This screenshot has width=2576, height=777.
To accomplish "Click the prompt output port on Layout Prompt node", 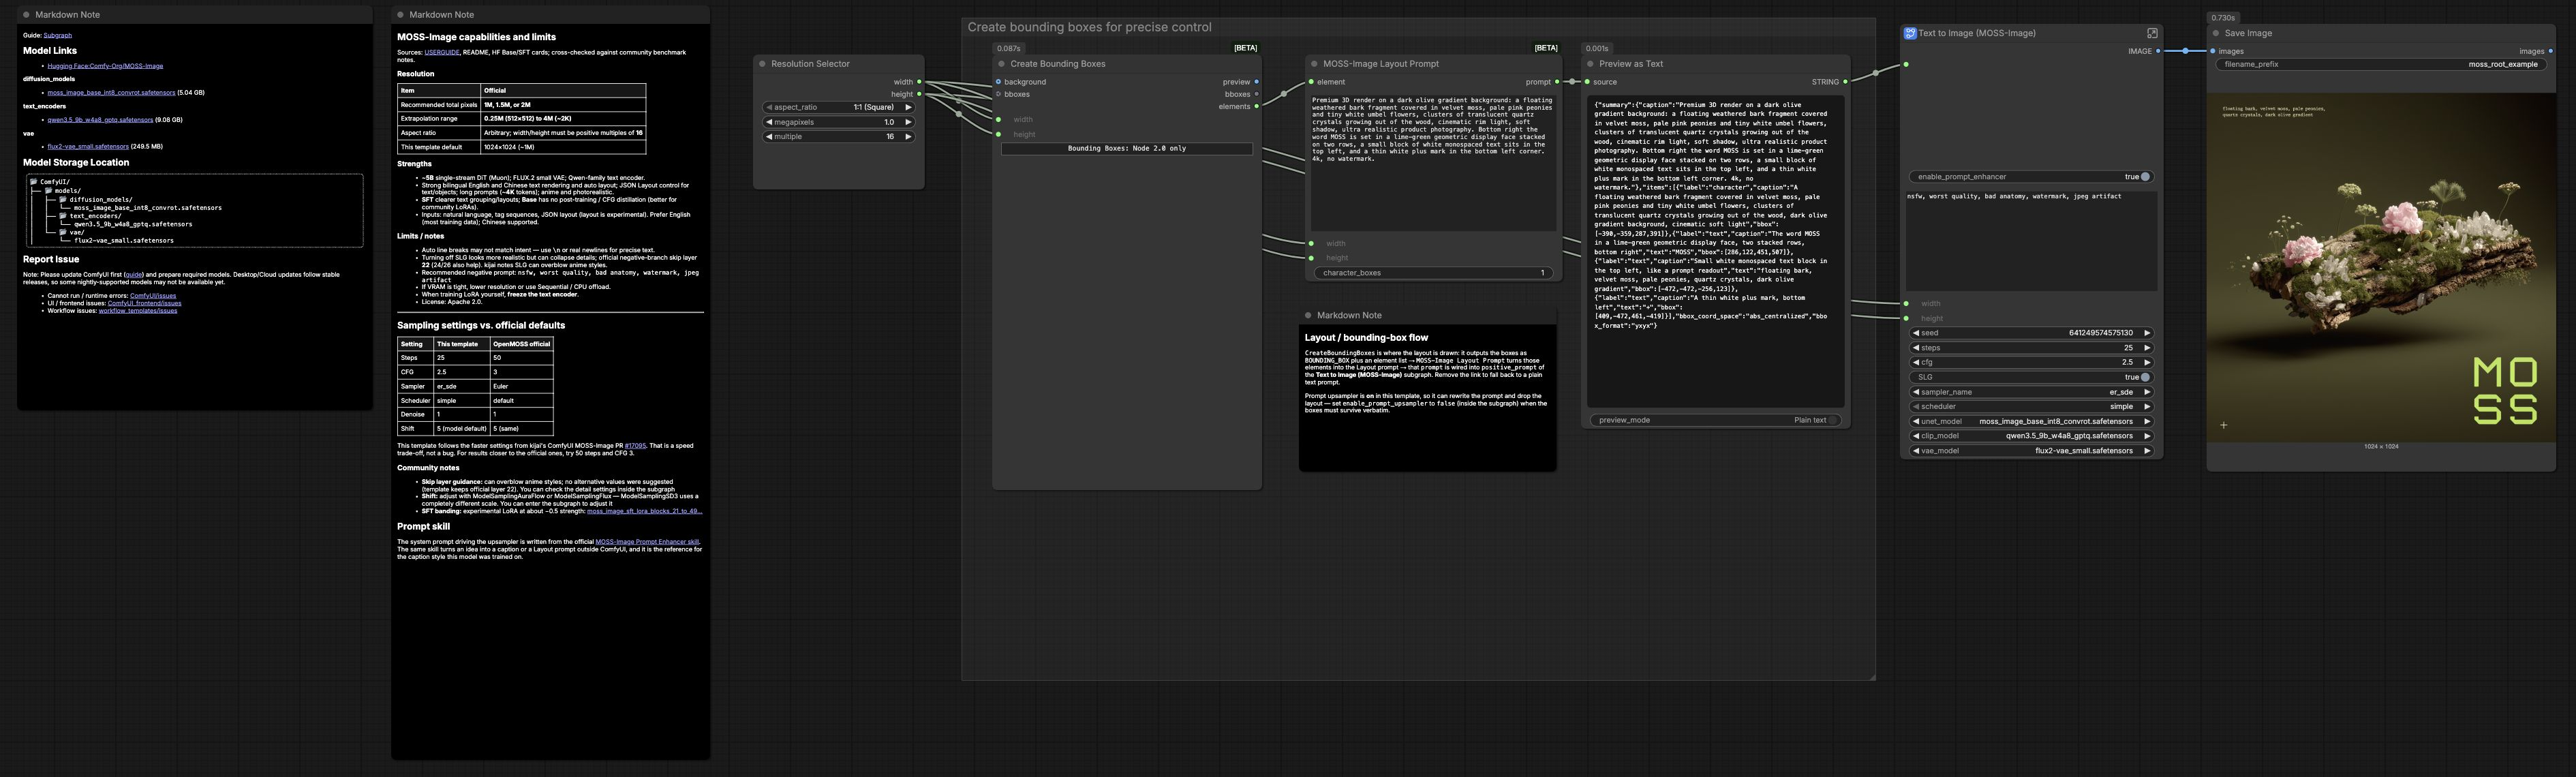I will pos(1557,82).
